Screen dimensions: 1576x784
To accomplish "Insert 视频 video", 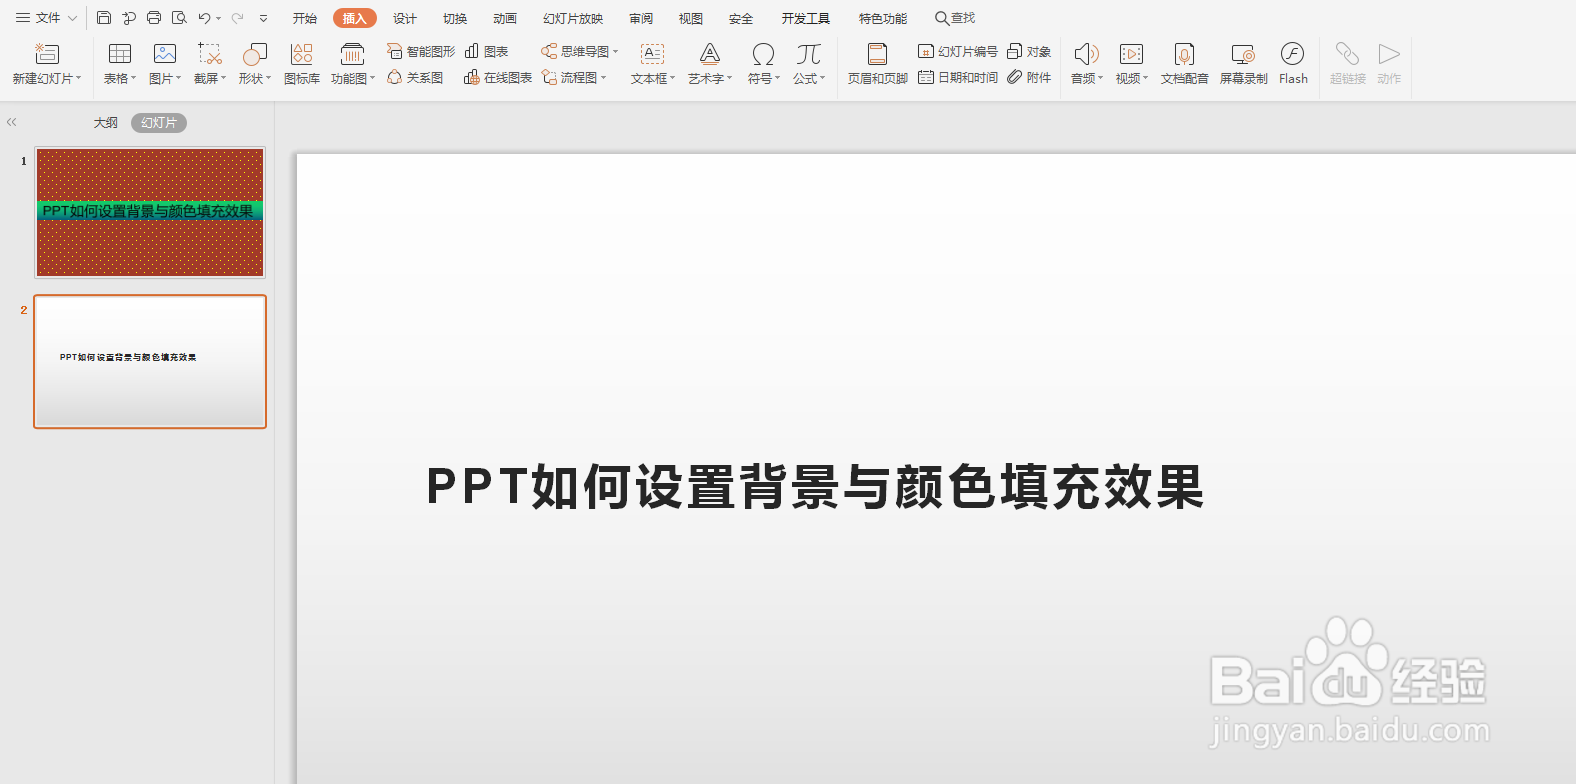I will (1132, 63).
